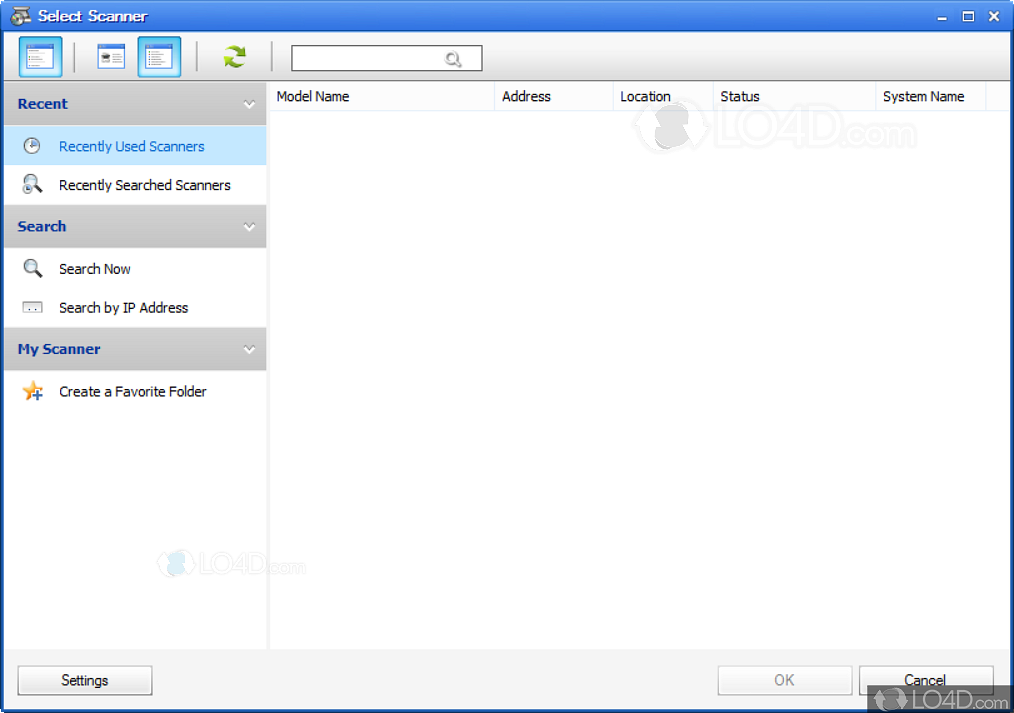
Task: Click the scanner app icon in title bar
Action: (x=21, y=16)
